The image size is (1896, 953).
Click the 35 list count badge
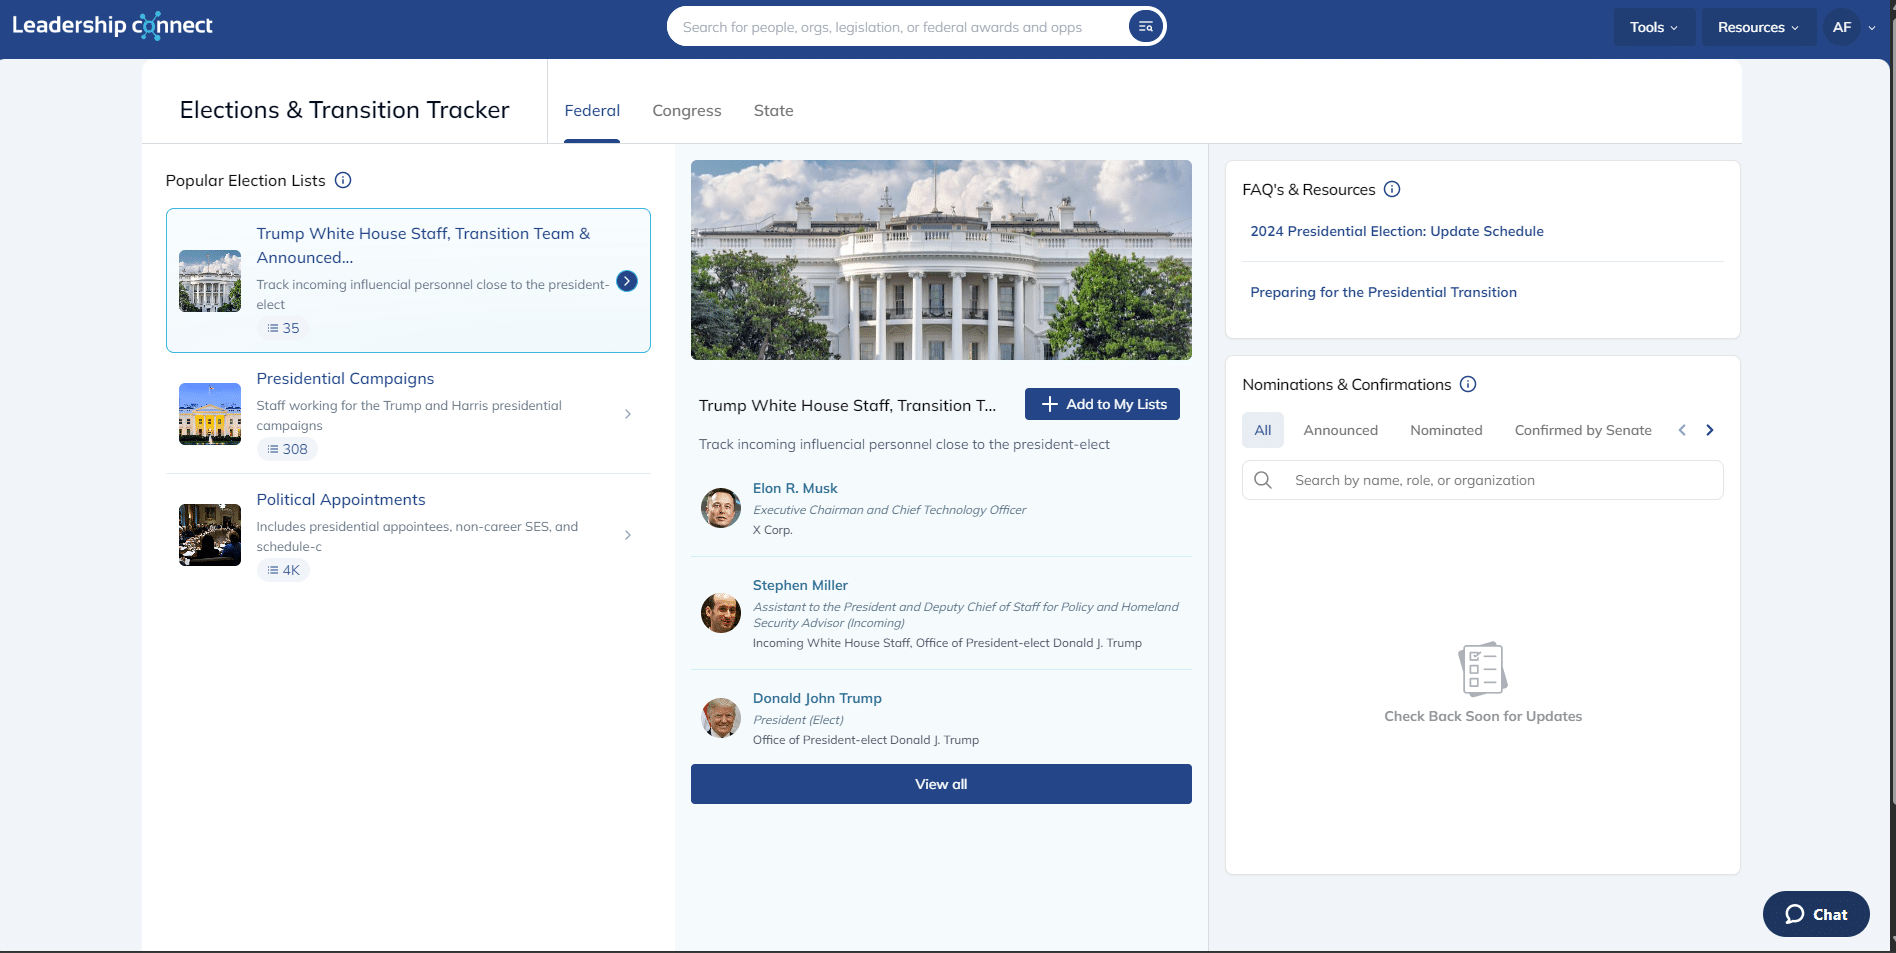click(283, 328)
